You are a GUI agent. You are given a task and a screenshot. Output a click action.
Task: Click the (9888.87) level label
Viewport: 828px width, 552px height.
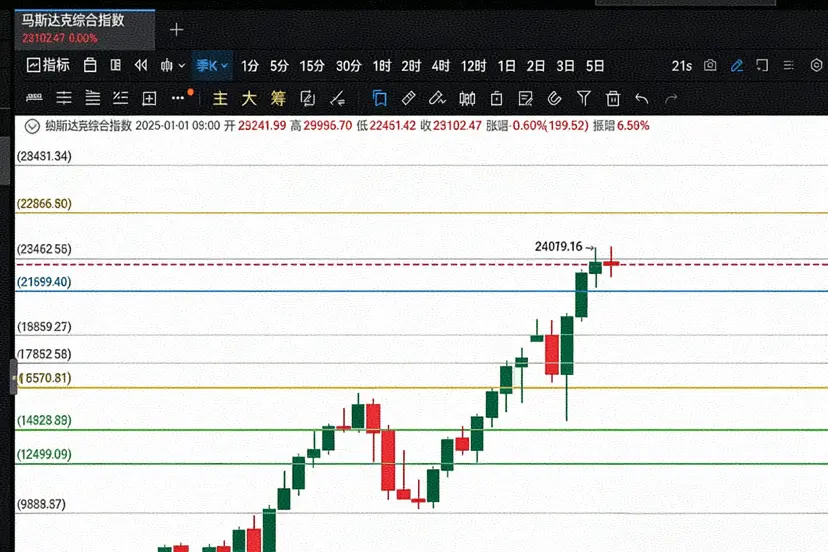[x=41, y=504]
